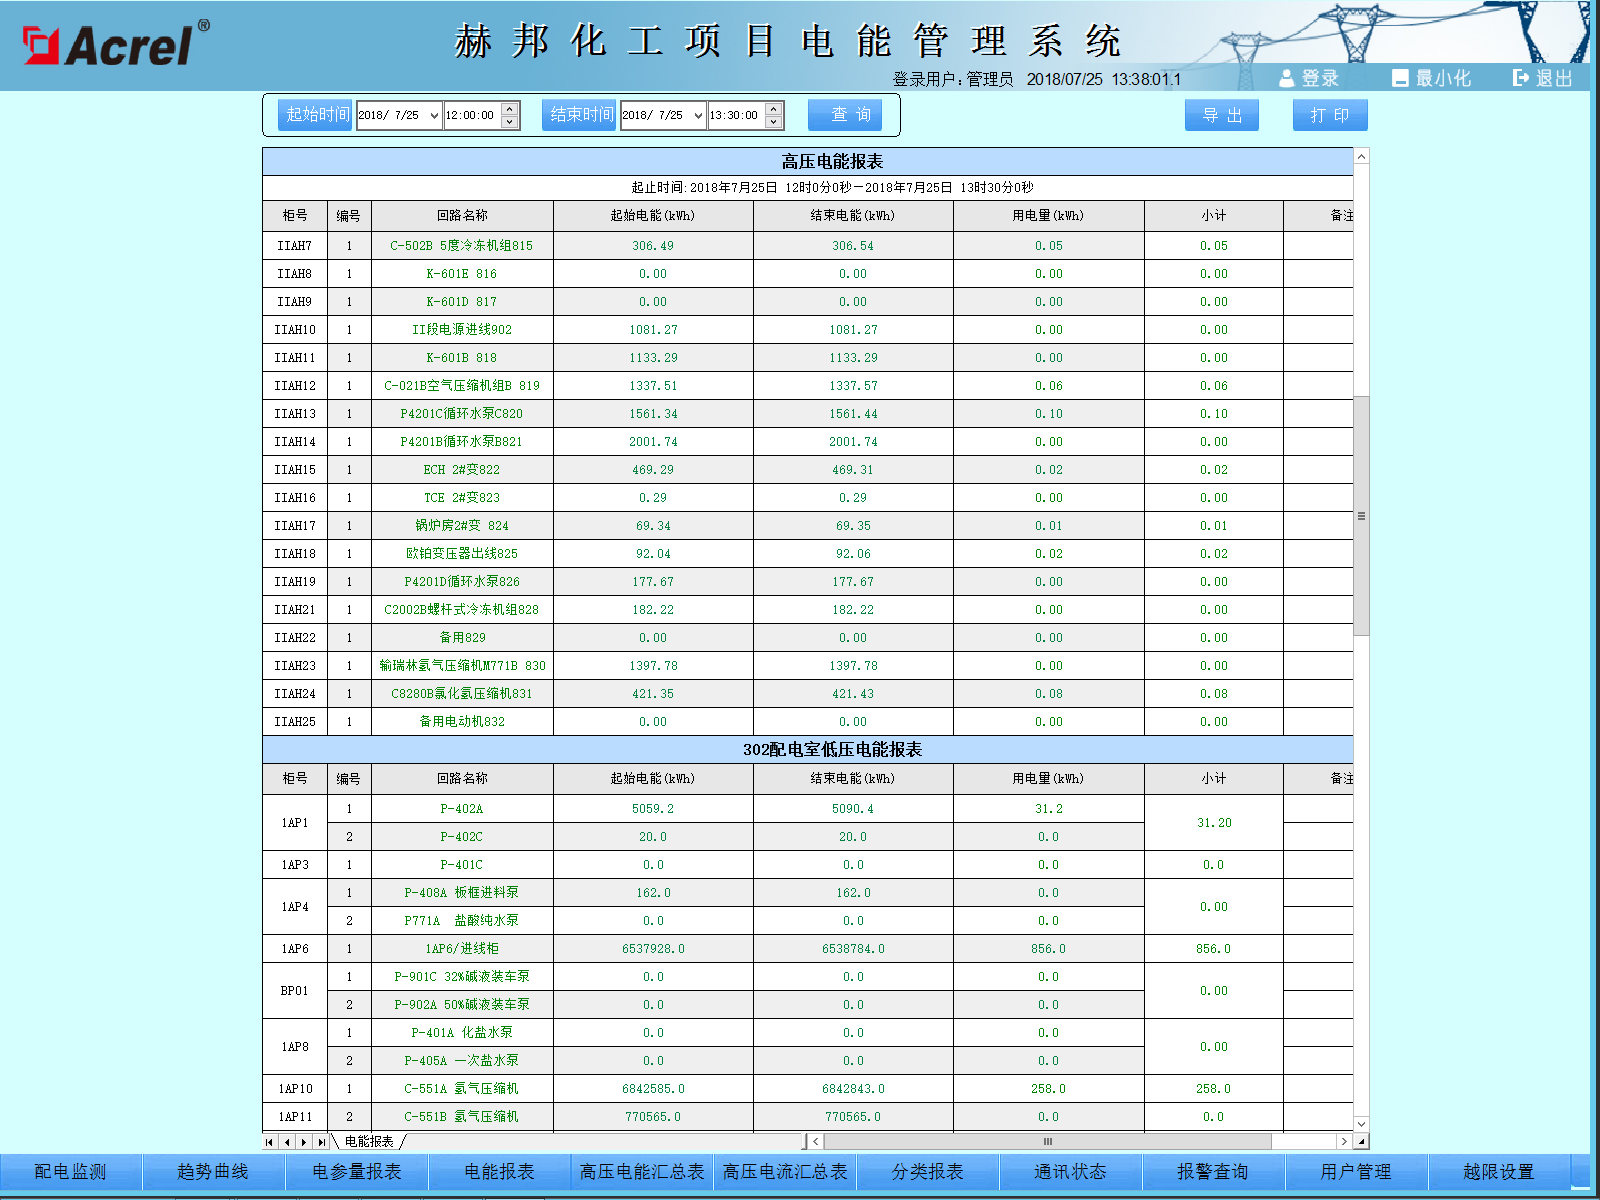Open the 电参量报表 report

(x=356, y=1171)
